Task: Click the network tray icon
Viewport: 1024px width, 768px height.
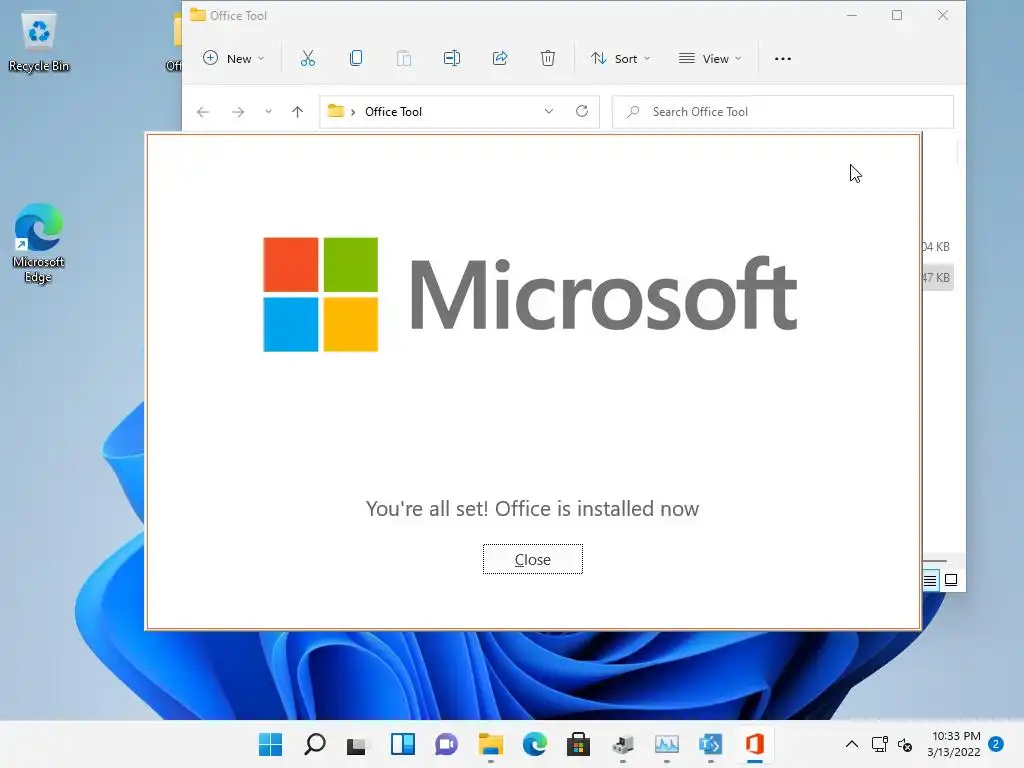Action: tap(880, 744)
